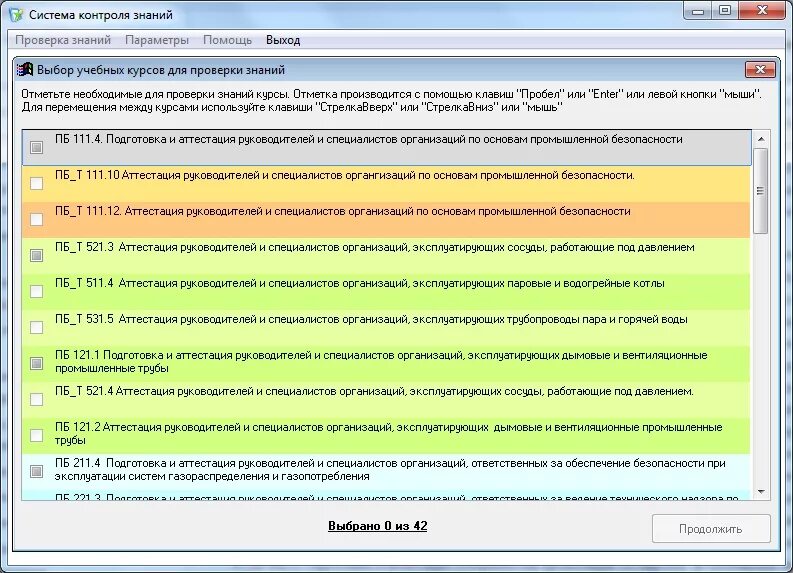The height and width of the screenshot is (573, 793).
Task: Click the ПБ 121.2 Аттестация руководителей row text
Action: [388, 433]
